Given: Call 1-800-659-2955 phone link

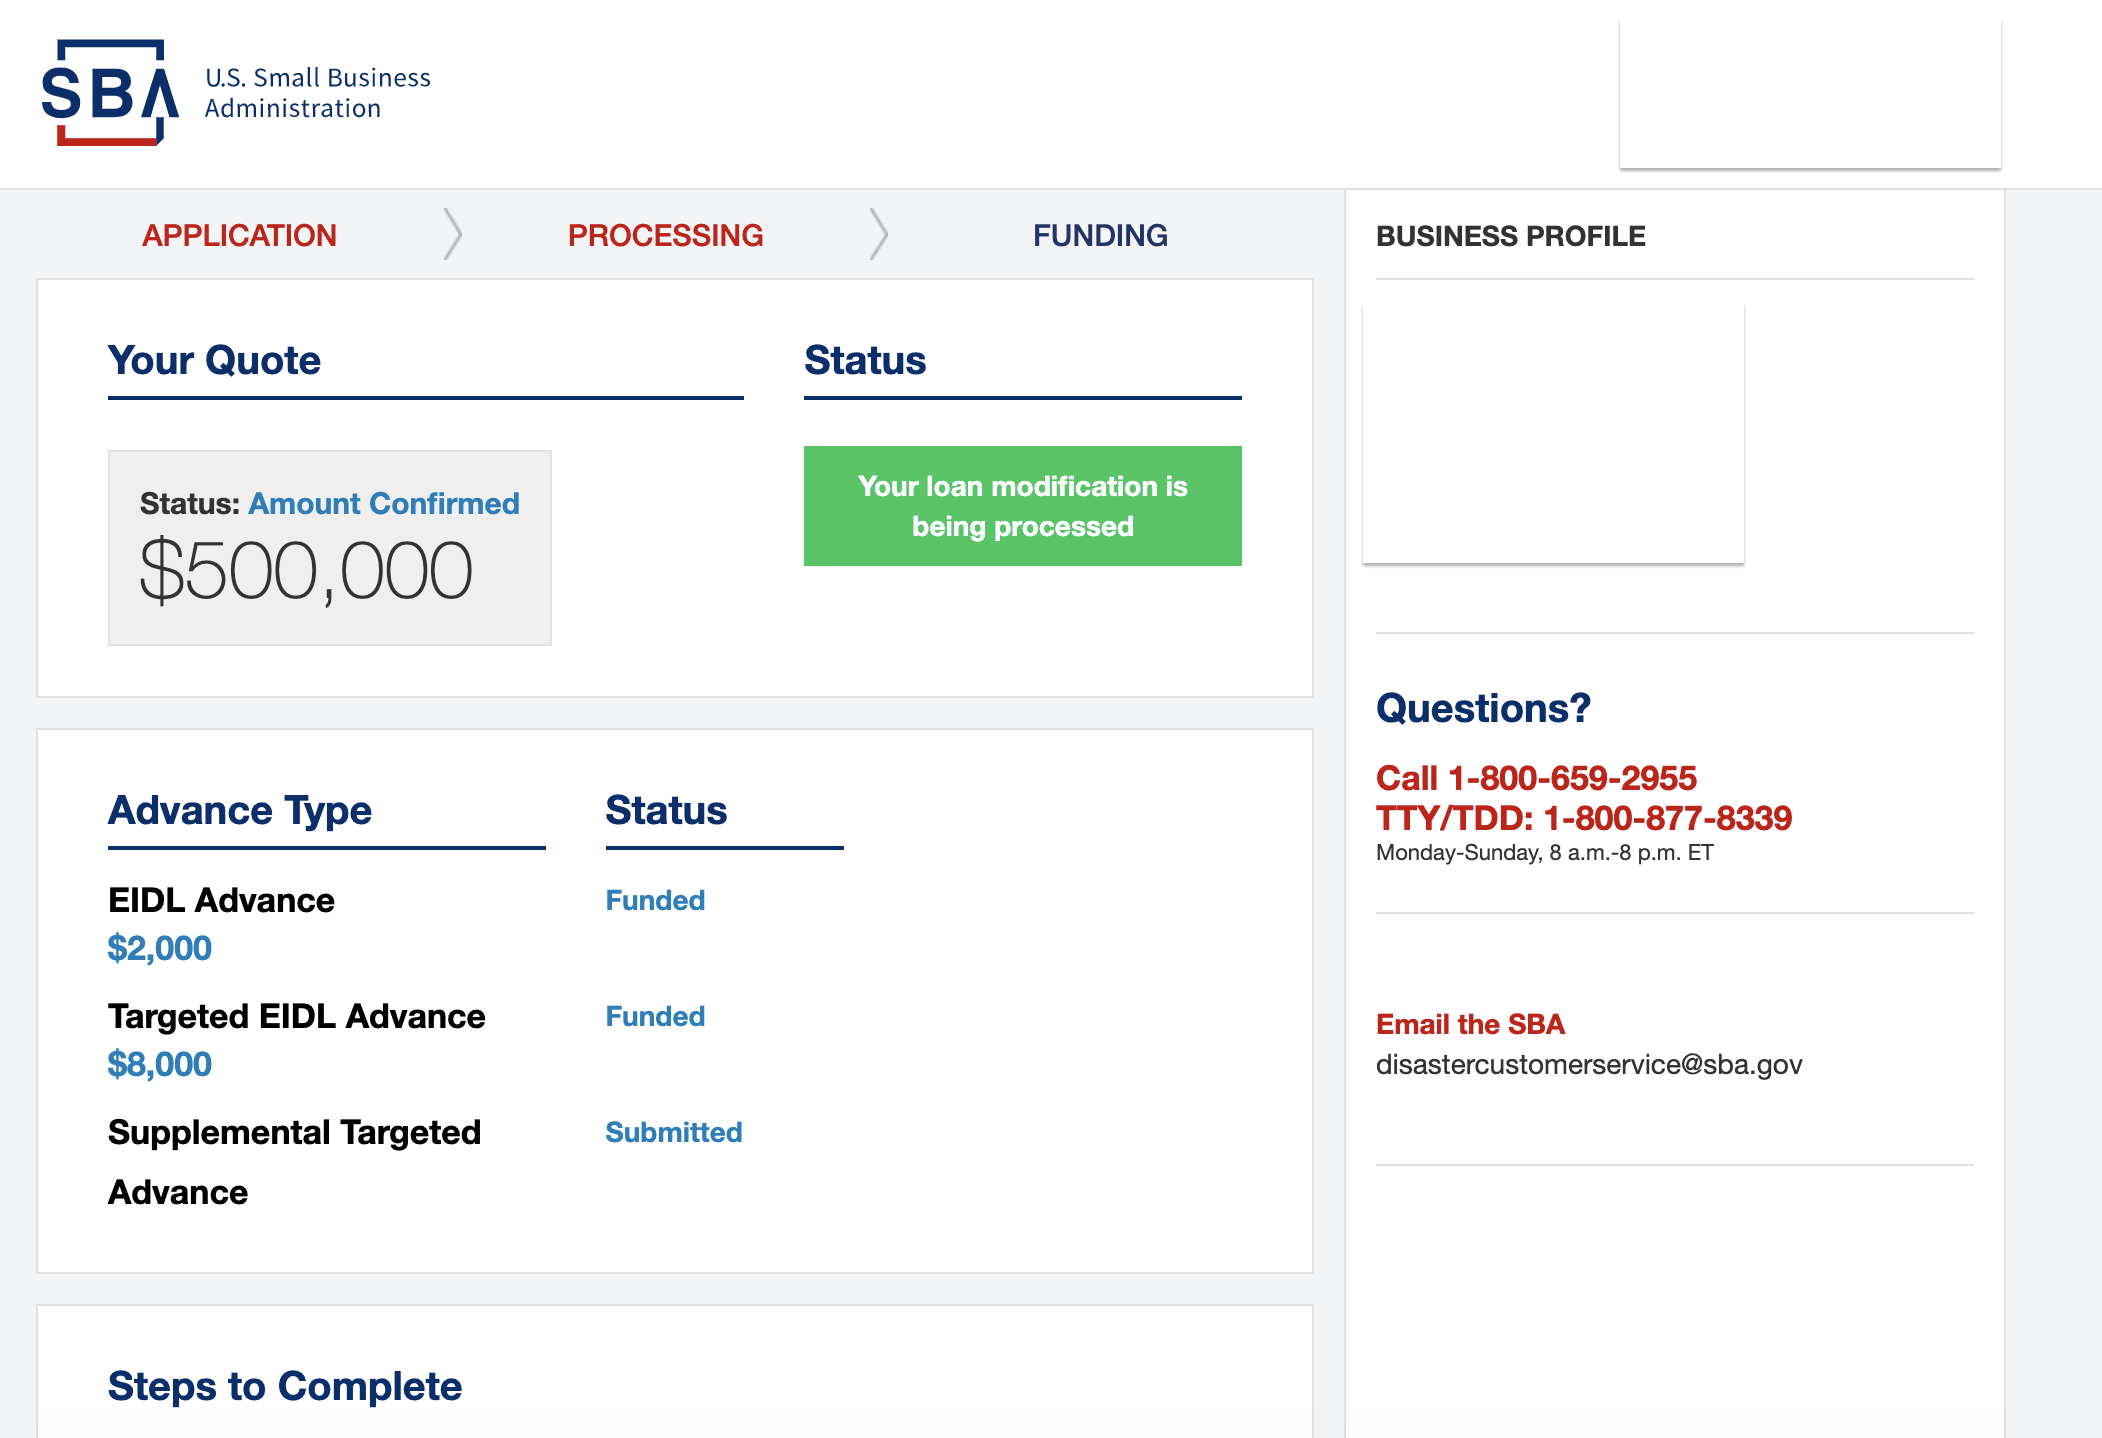Looking at the screenshot, I should tap(1536, 778).
